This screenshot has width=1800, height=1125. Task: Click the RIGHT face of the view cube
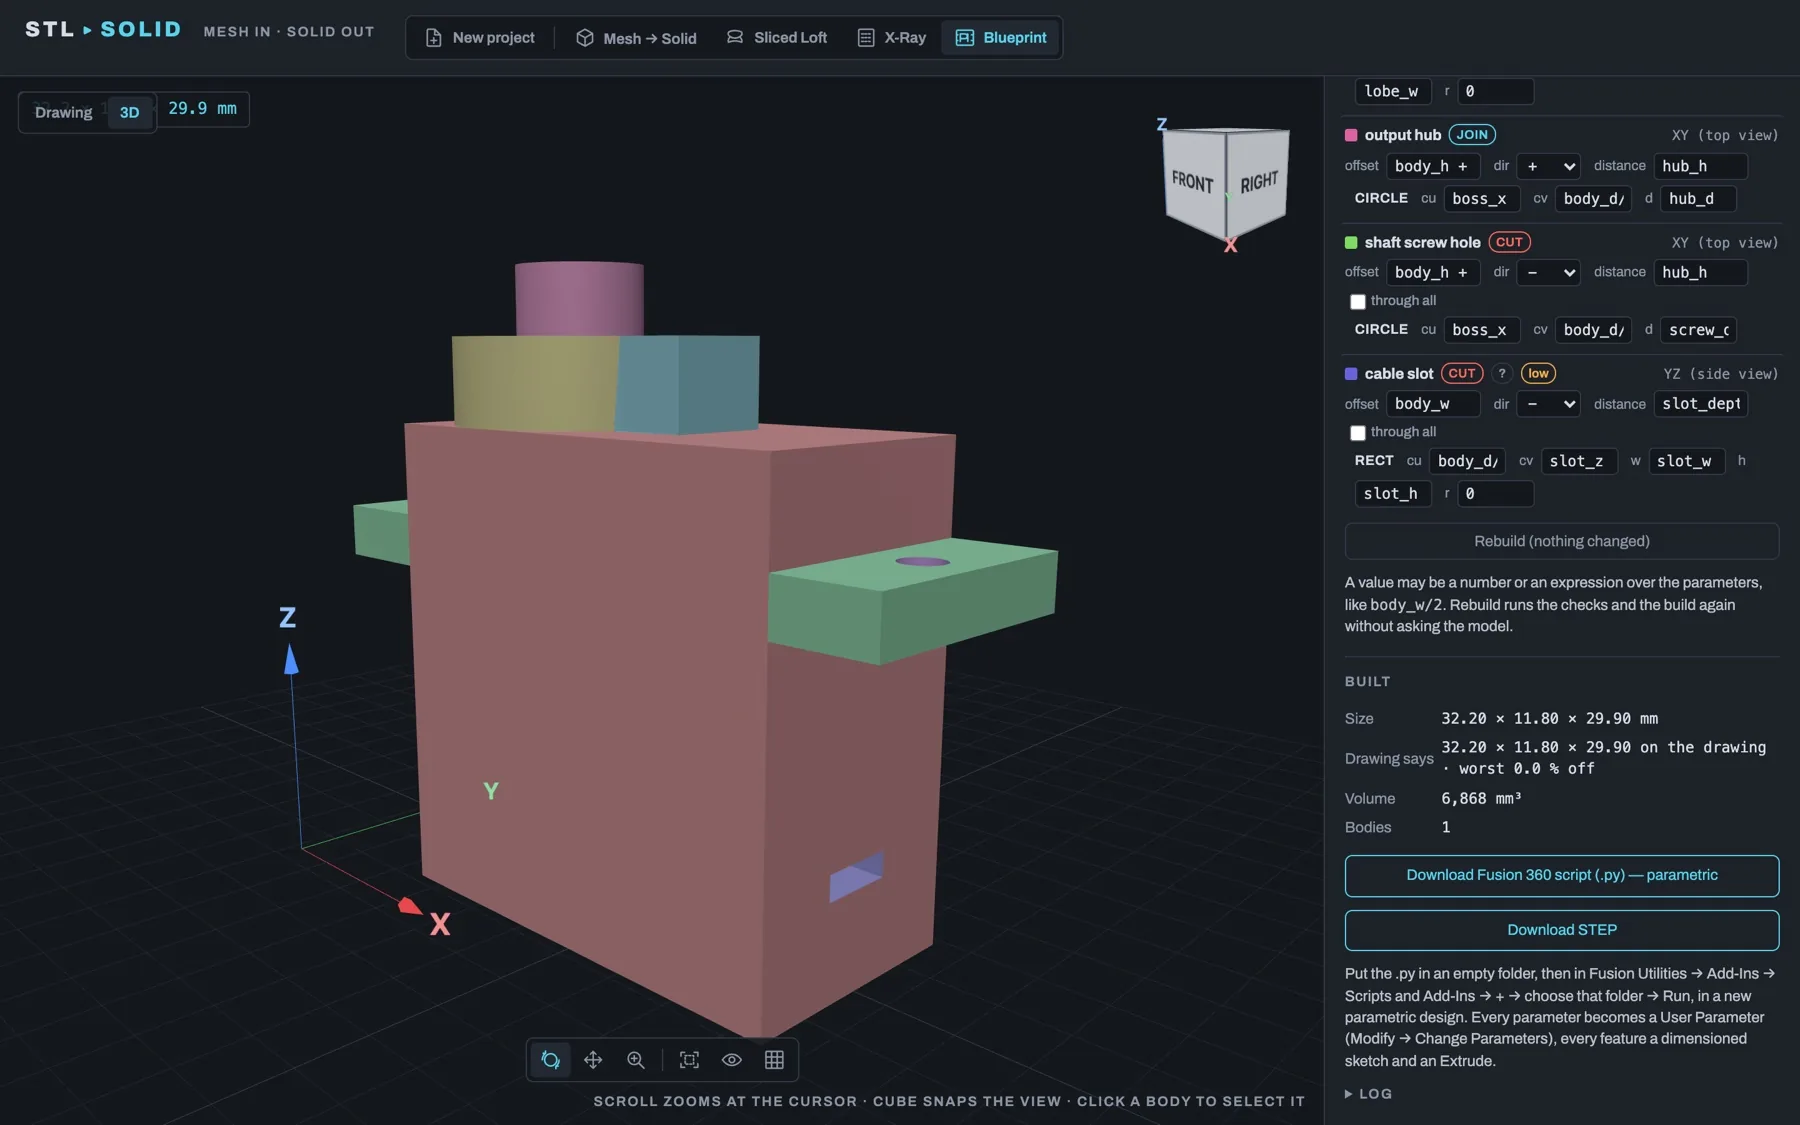1258,181
